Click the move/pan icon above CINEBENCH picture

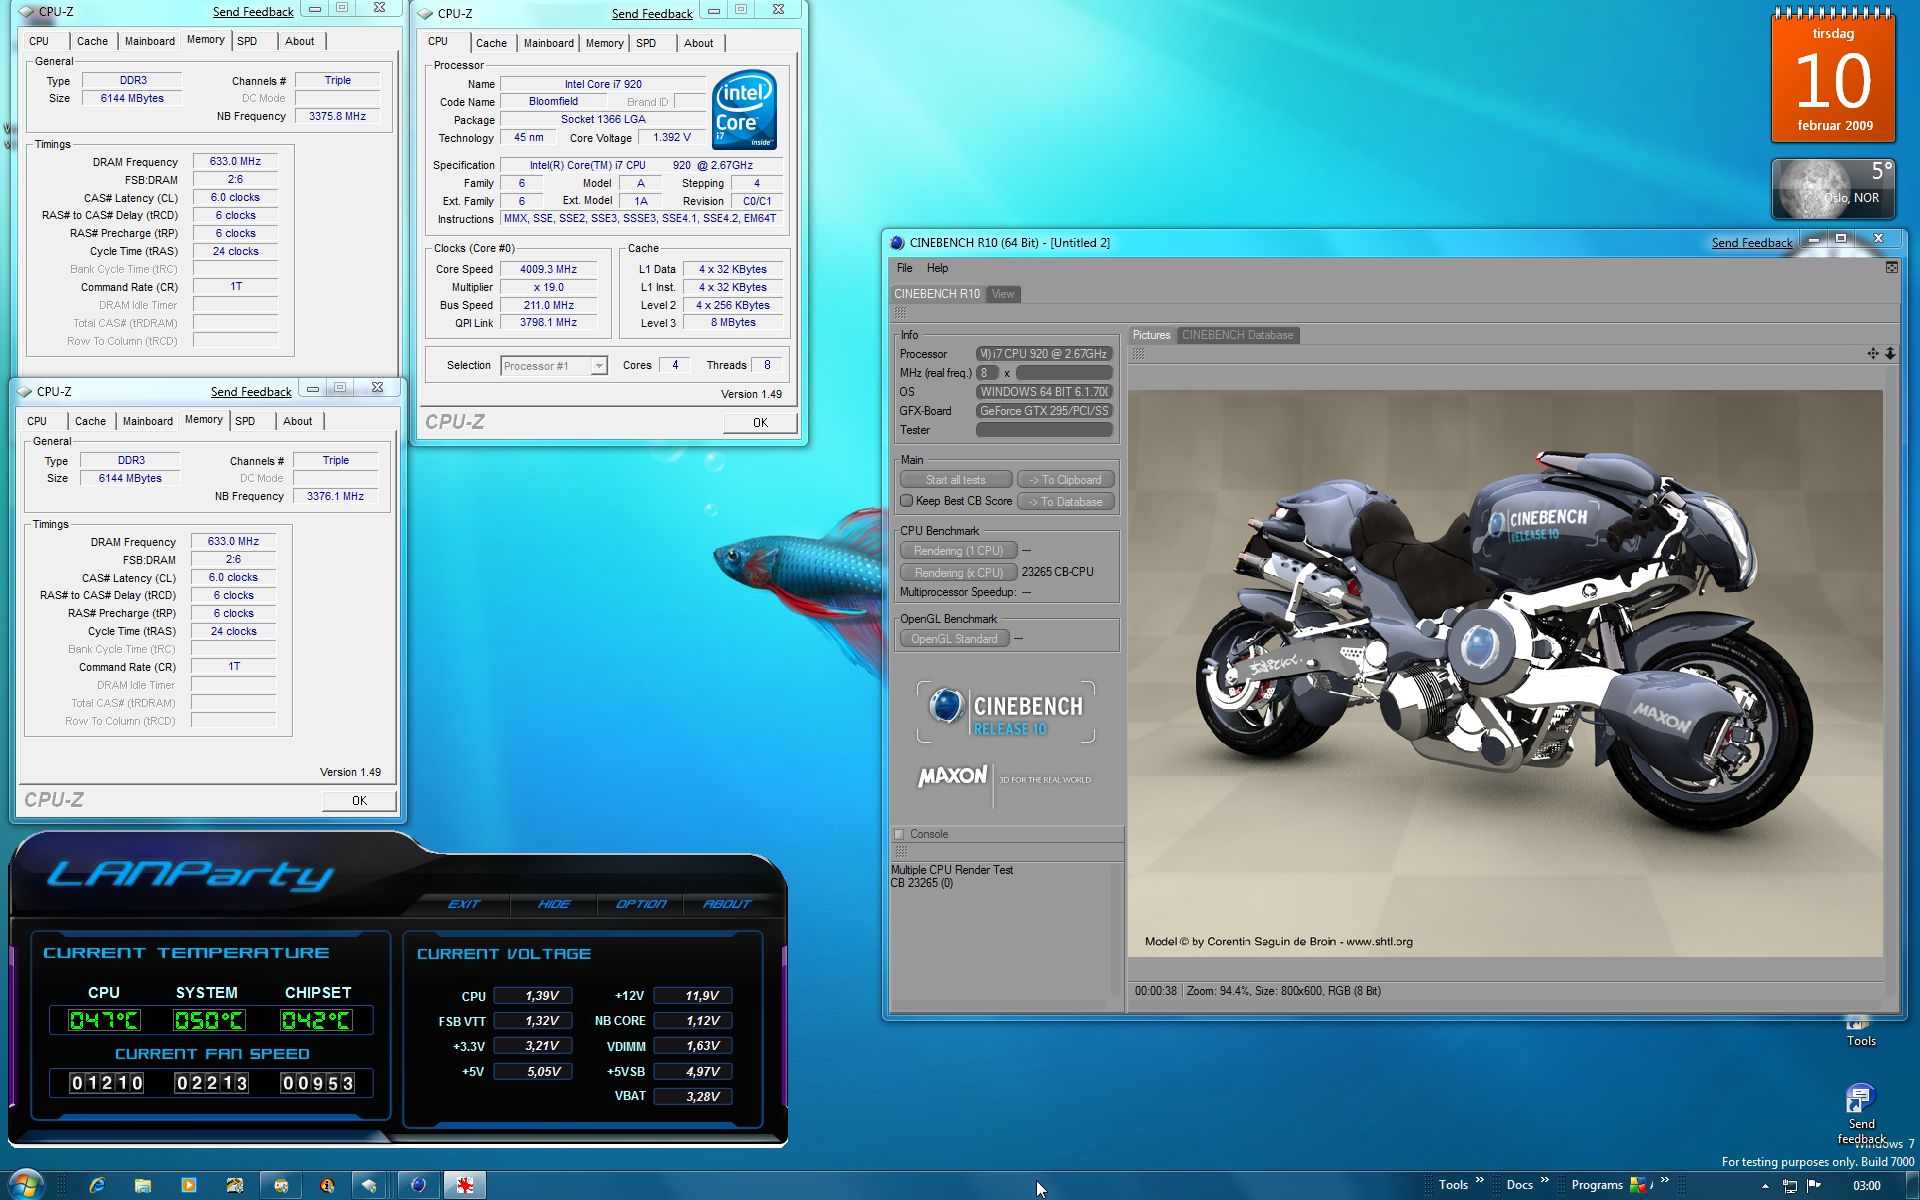(1873, 354)
